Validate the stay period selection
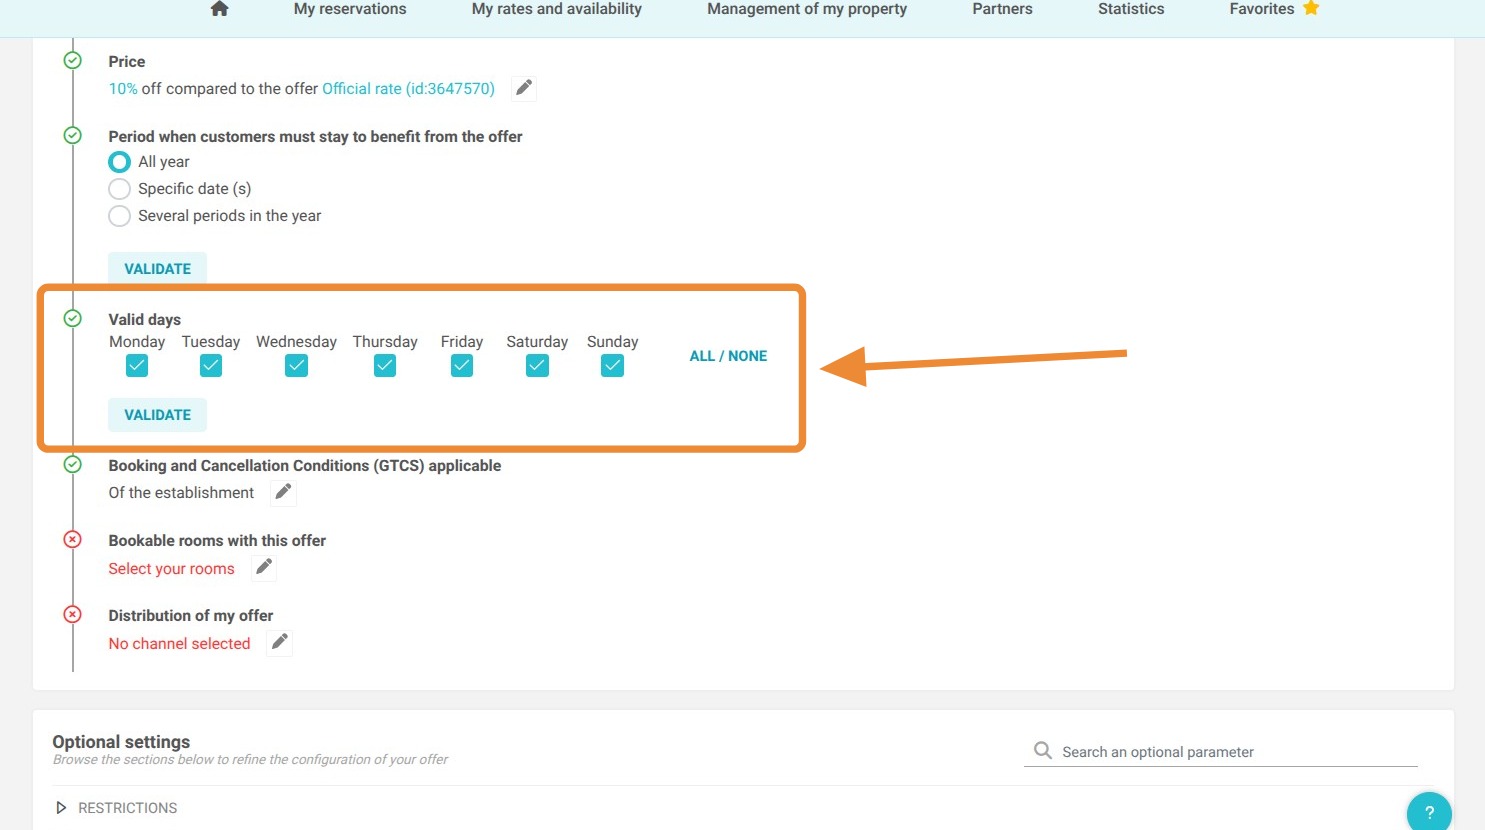Viewport: 1485px width, 830px height. click(x=157, y=269)
